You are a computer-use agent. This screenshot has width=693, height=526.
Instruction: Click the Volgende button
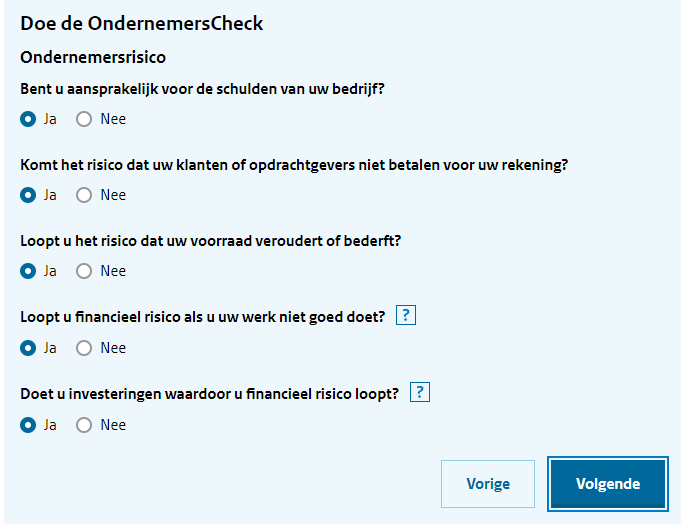click(x=608, y=484)
